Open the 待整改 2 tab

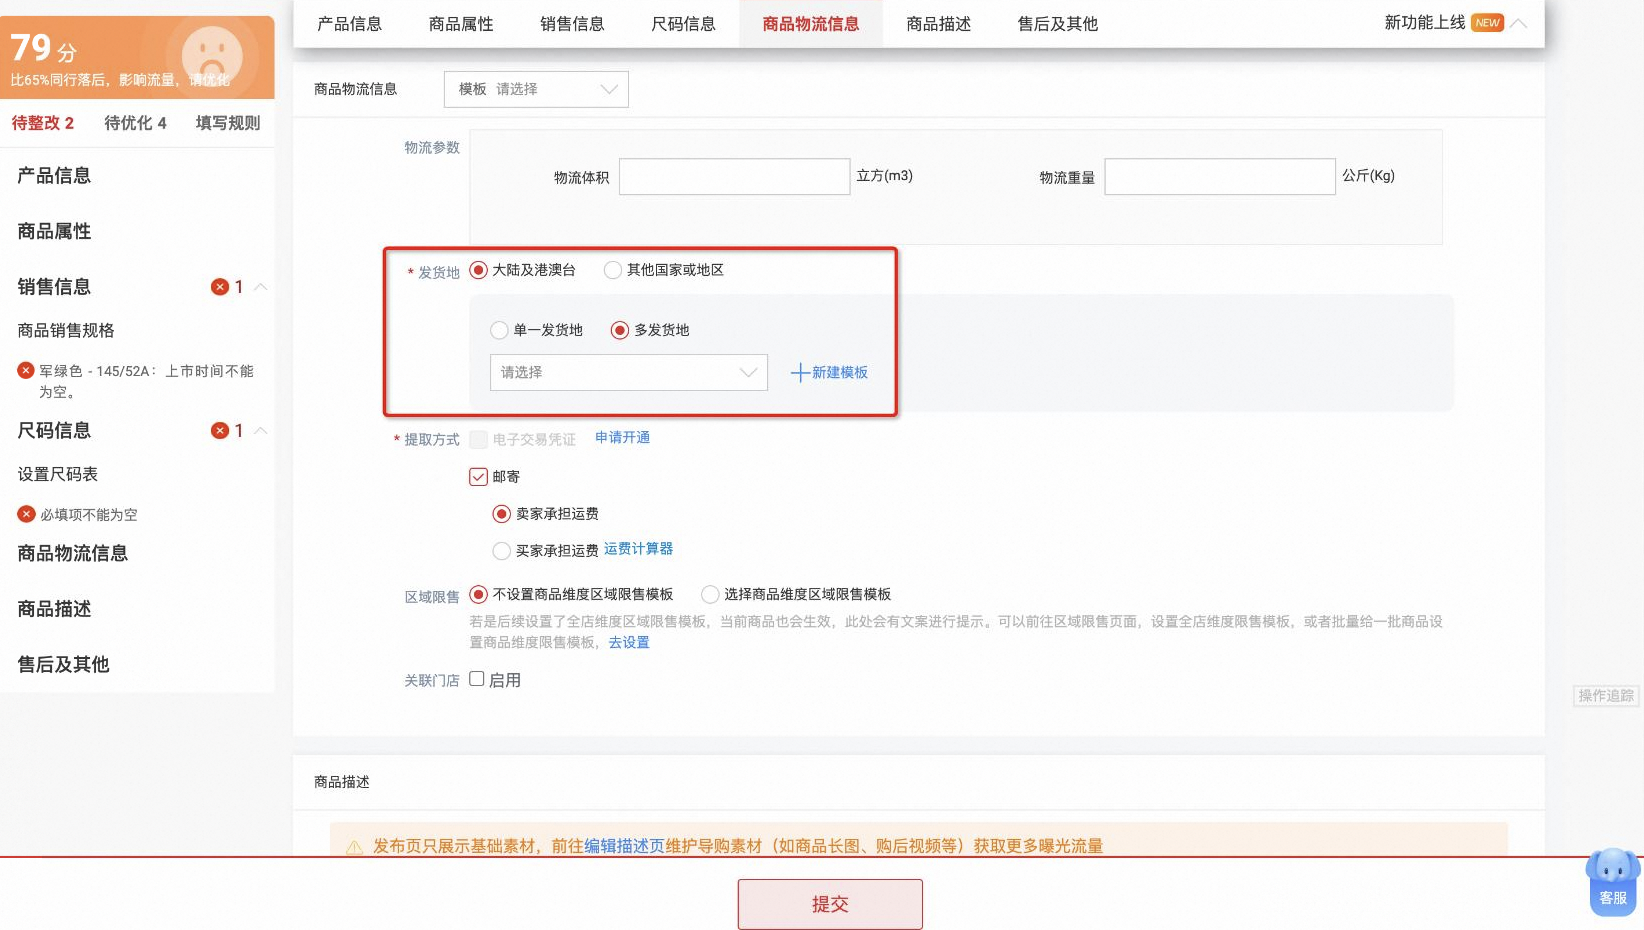[x=43, y=123]
